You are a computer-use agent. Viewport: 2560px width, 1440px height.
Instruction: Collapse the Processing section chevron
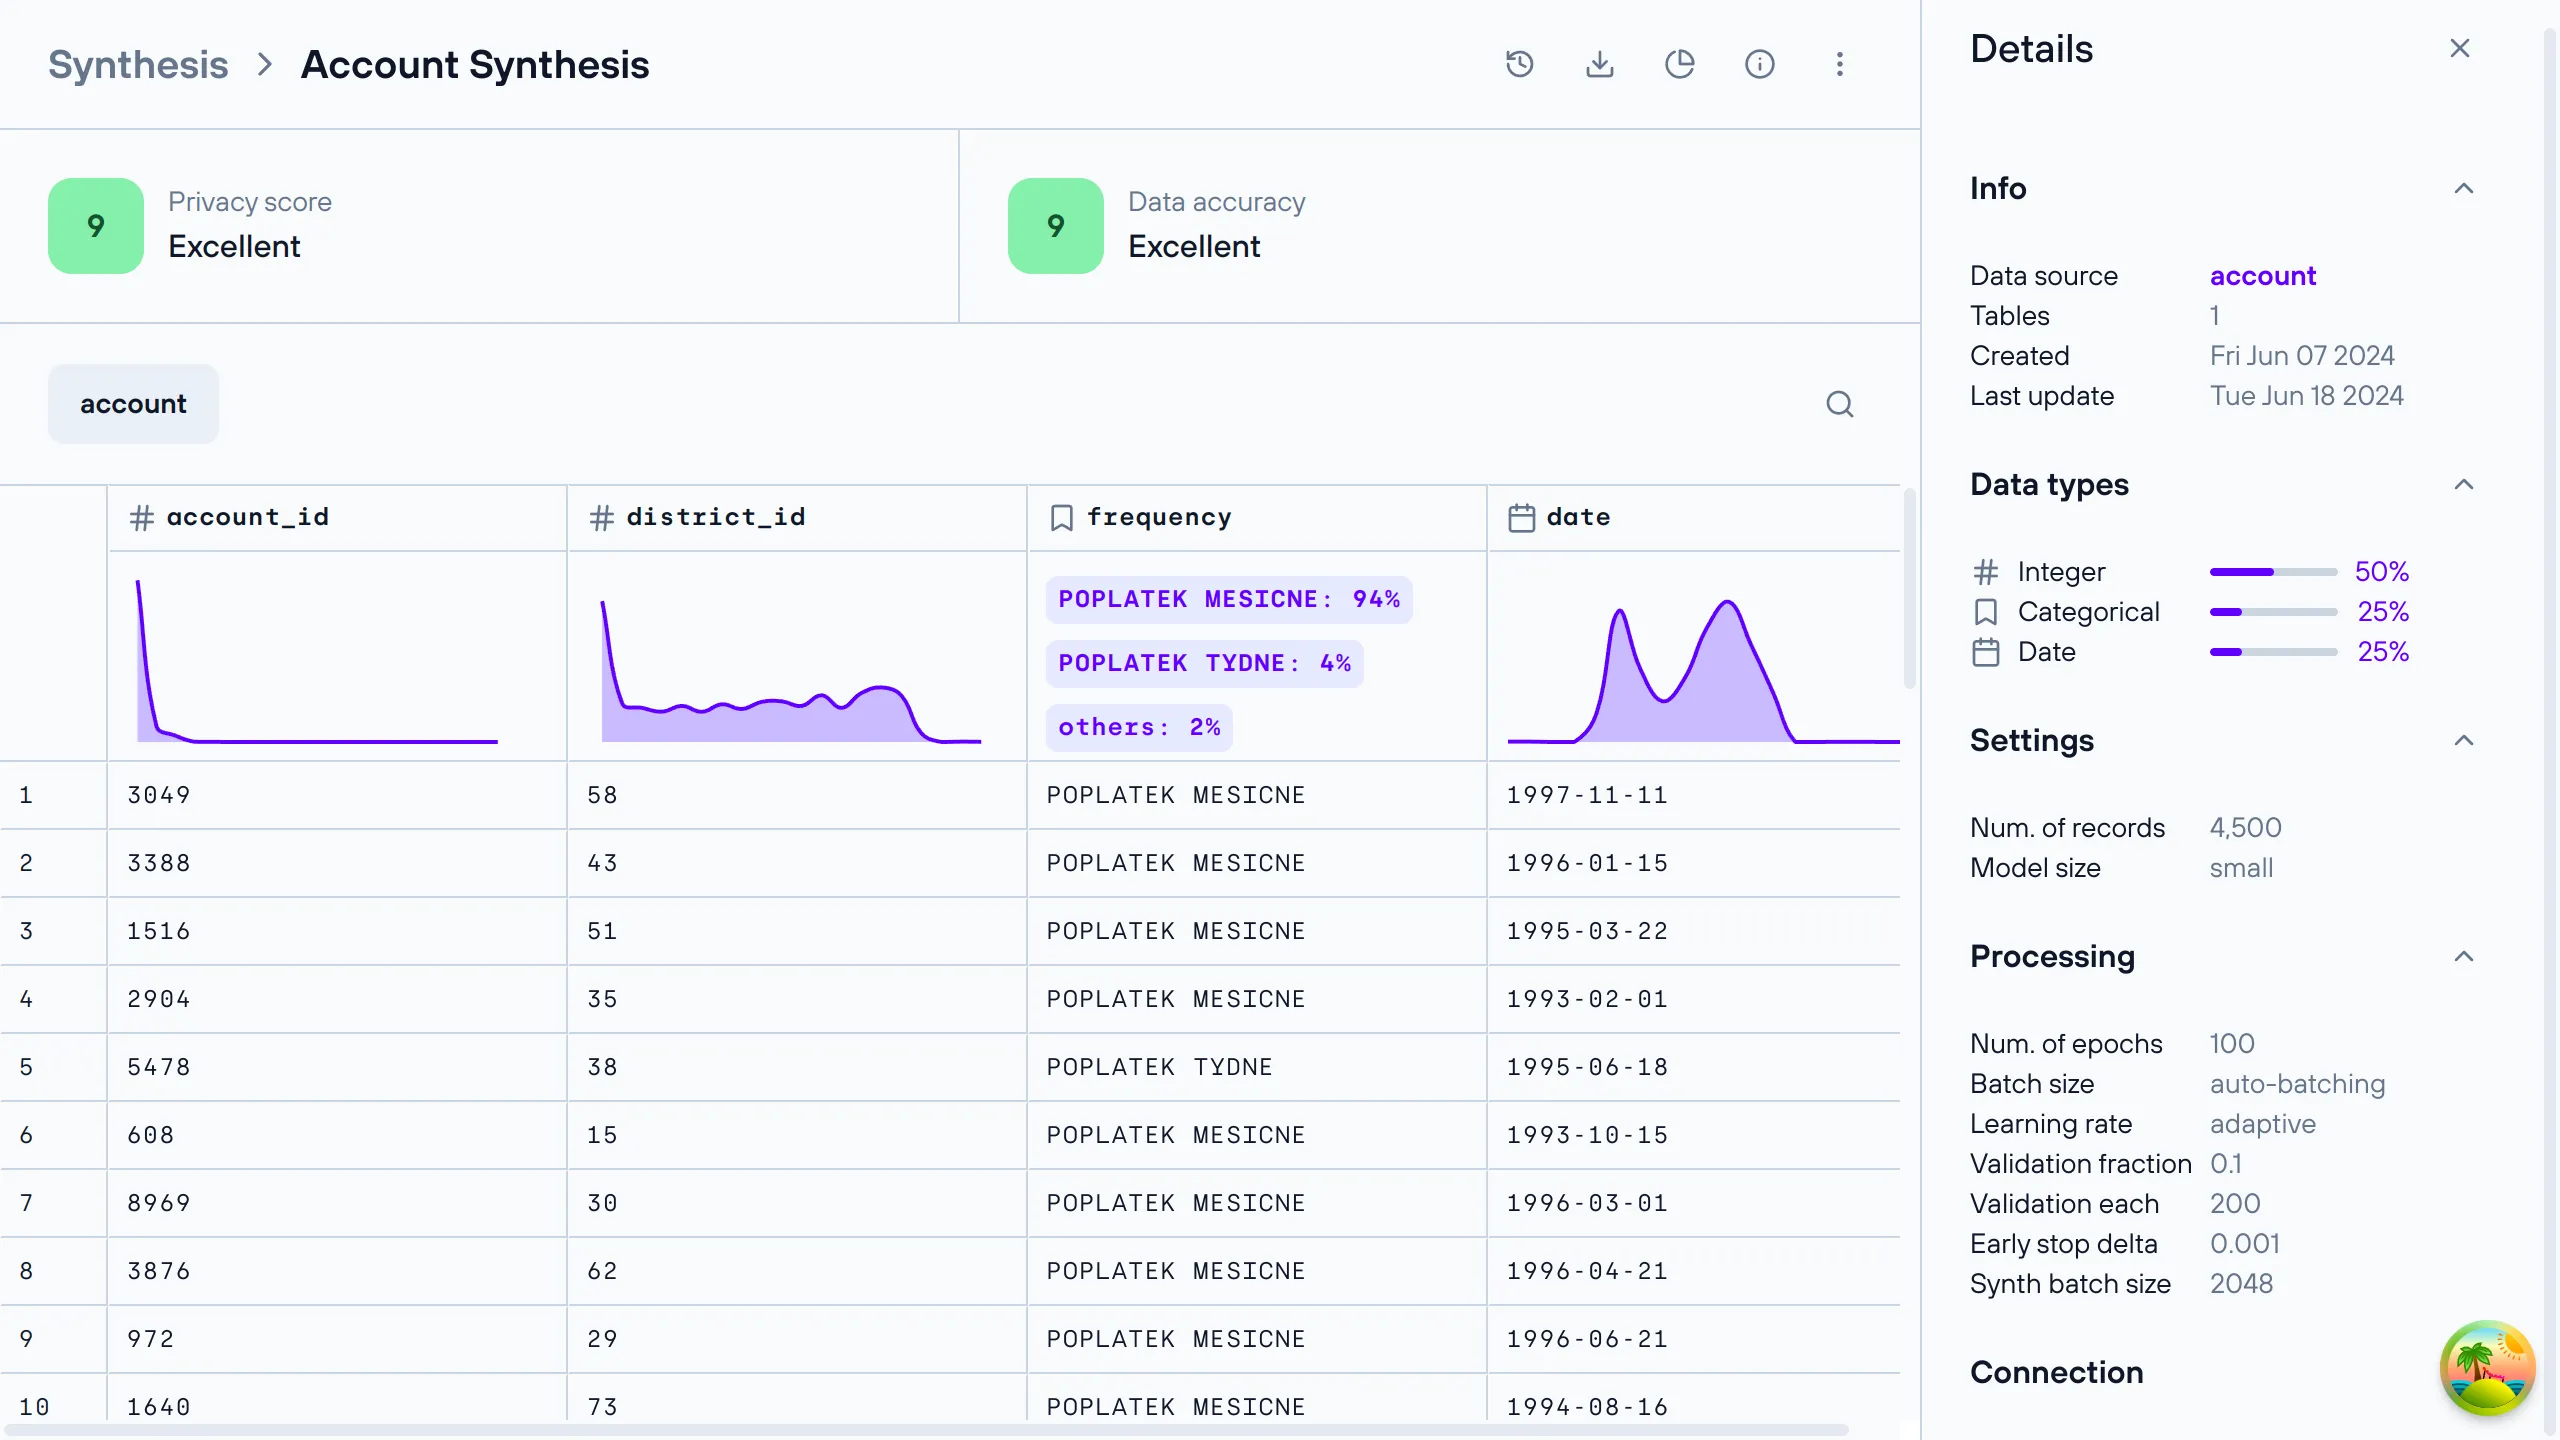[2464, 956]
